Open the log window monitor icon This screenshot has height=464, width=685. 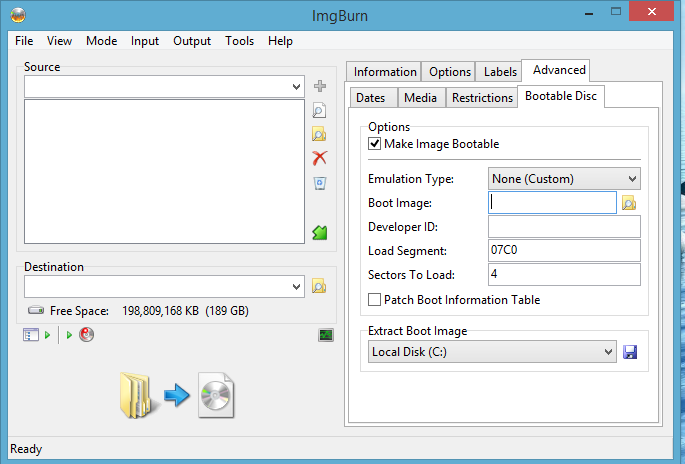[x=326, y=335]
